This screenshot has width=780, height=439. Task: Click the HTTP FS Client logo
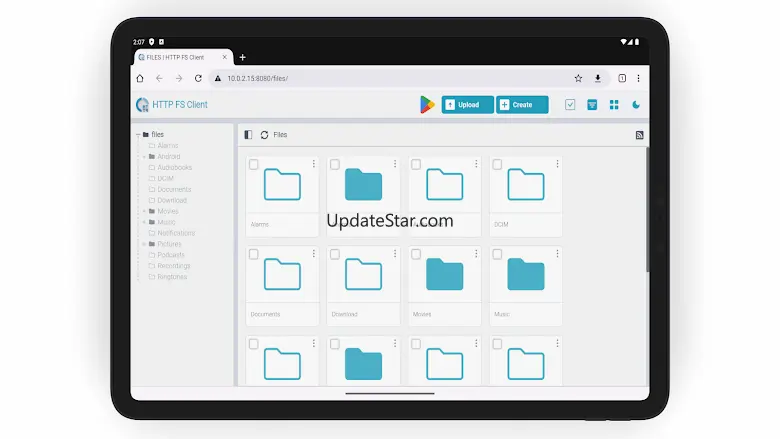(142, 104)
